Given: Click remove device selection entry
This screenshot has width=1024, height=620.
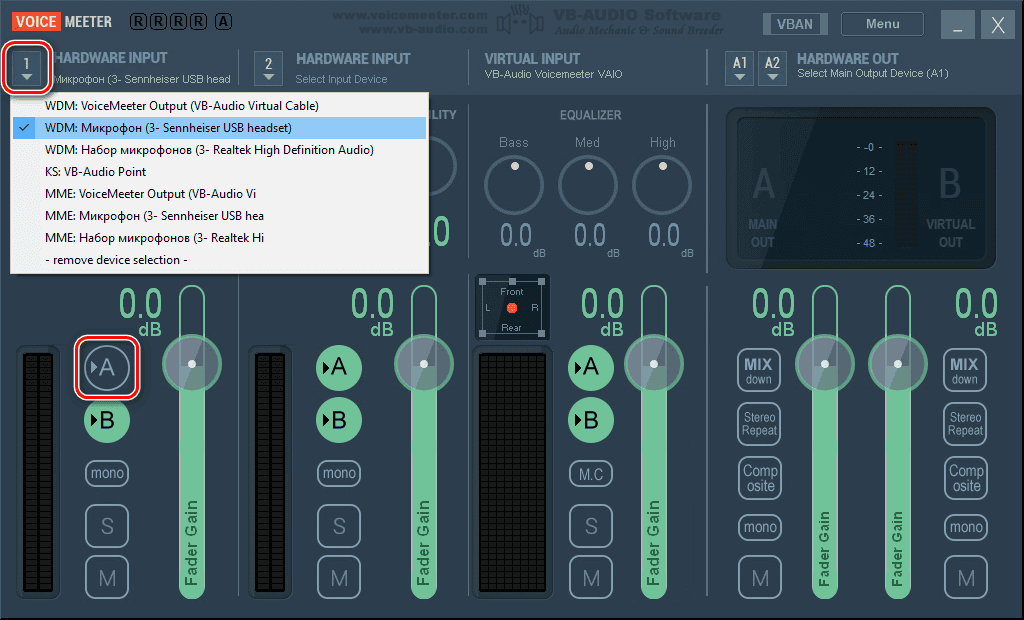Looking at the screenshot, I should pyautogui.click(x=219, y=260).
